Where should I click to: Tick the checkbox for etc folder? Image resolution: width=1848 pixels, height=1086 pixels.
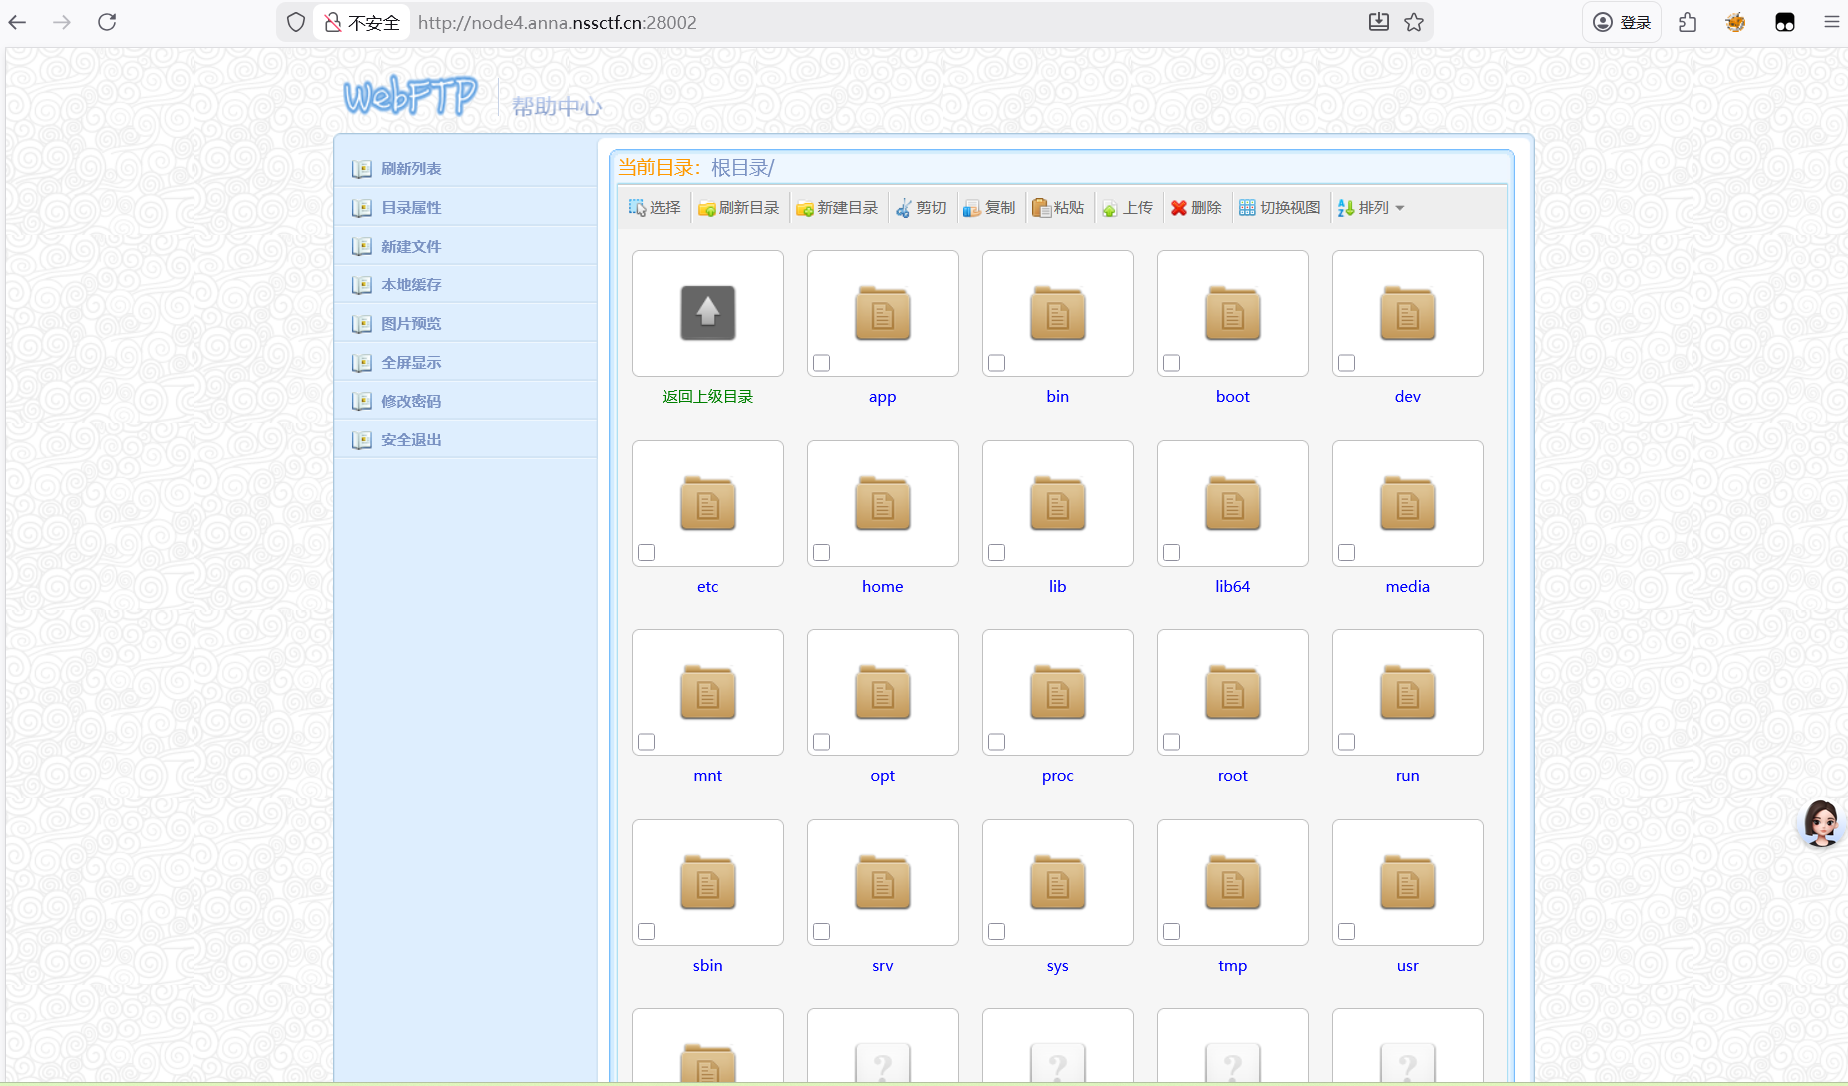647,553
